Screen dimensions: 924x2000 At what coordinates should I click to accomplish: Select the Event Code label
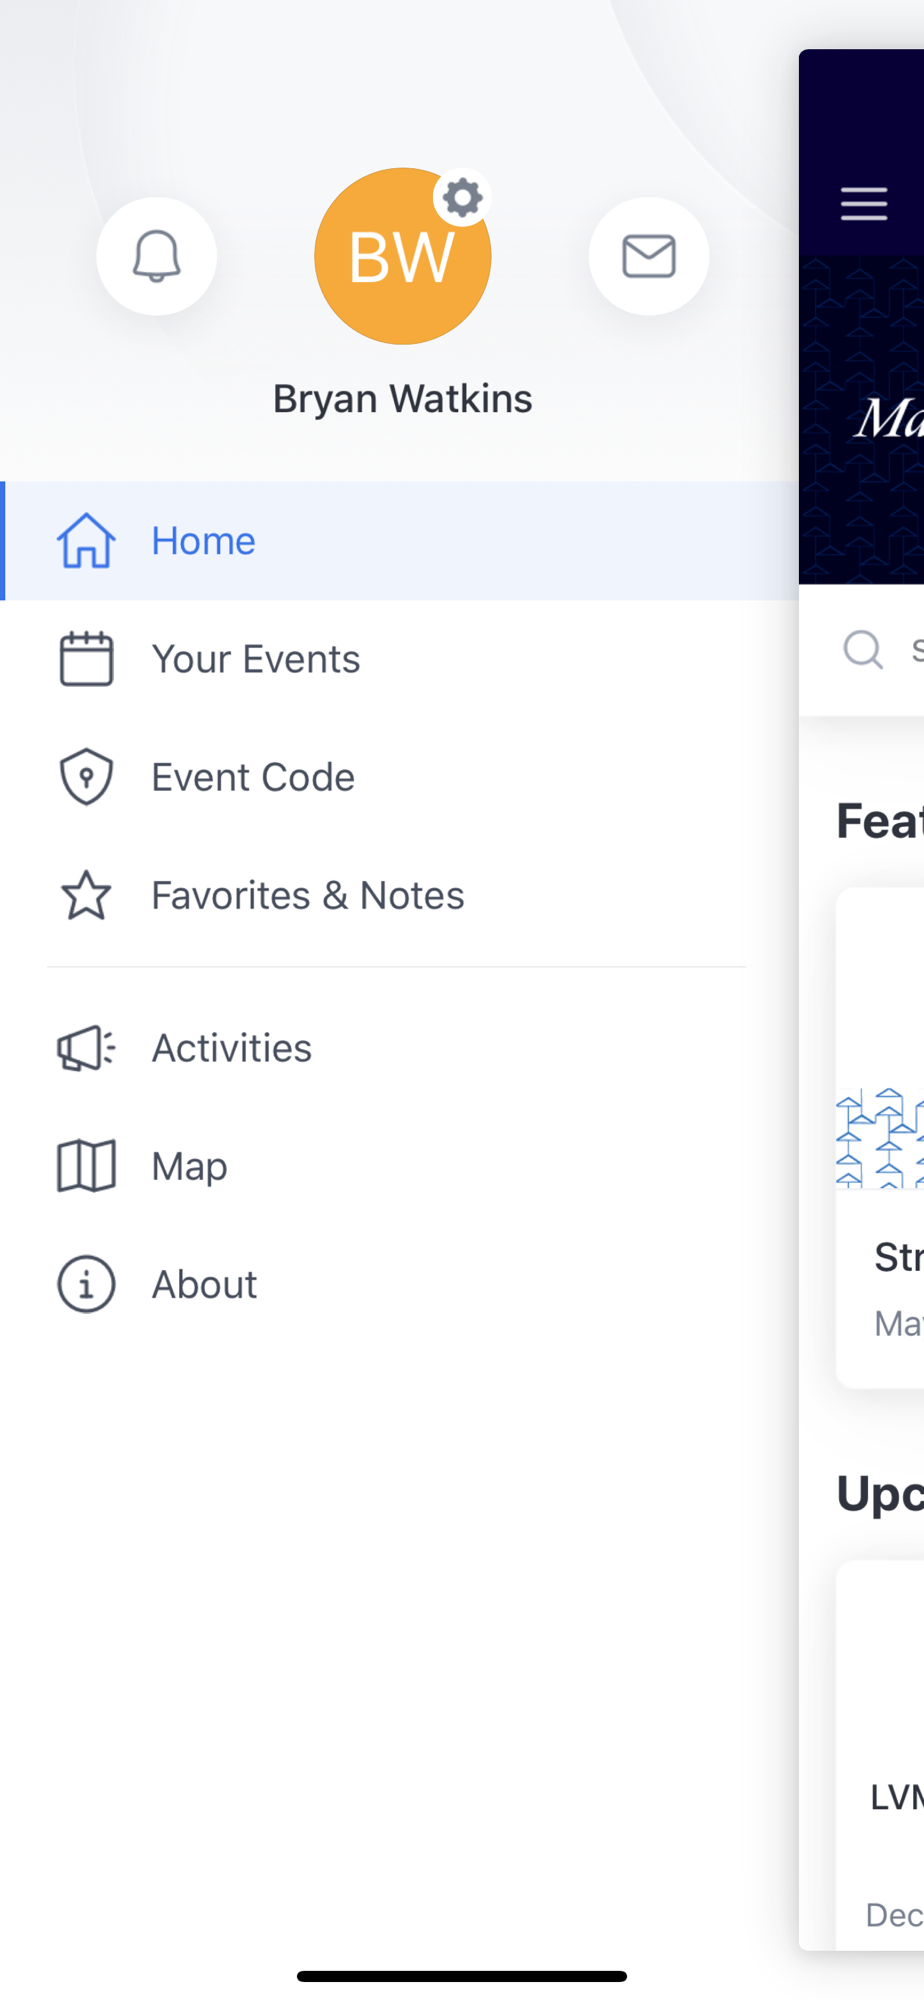click(253, 777)
